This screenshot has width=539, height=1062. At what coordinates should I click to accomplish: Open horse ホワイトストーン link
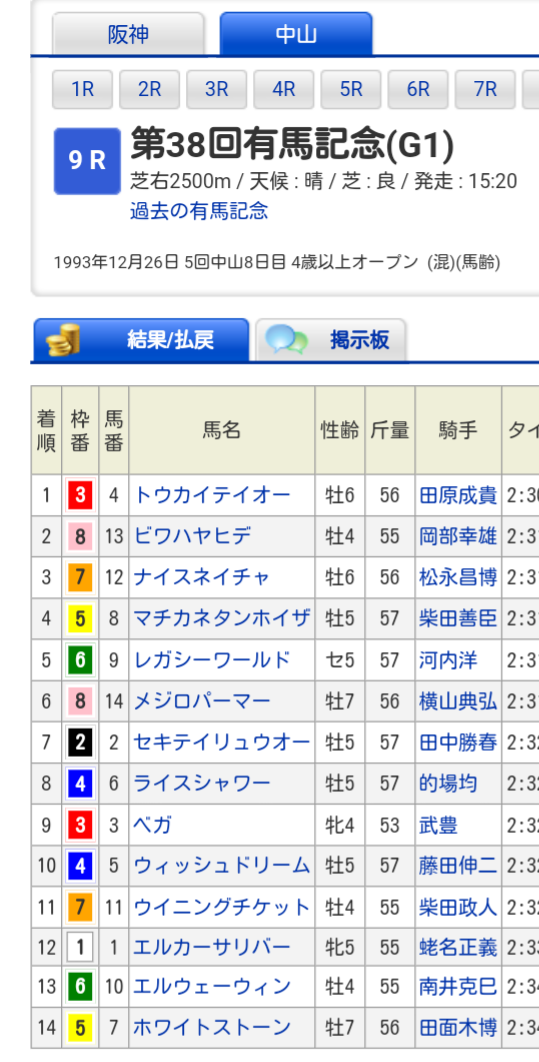[x=212, y=1027]
